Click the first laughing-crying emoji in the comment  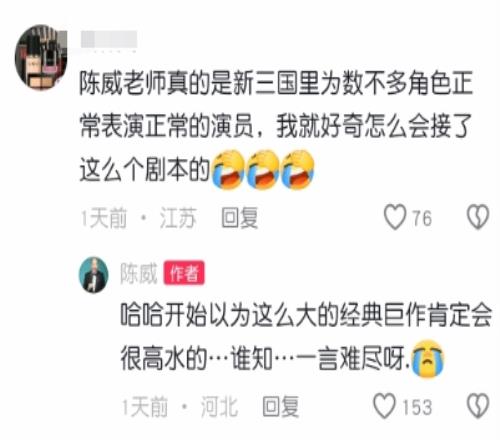pos(229,169)
